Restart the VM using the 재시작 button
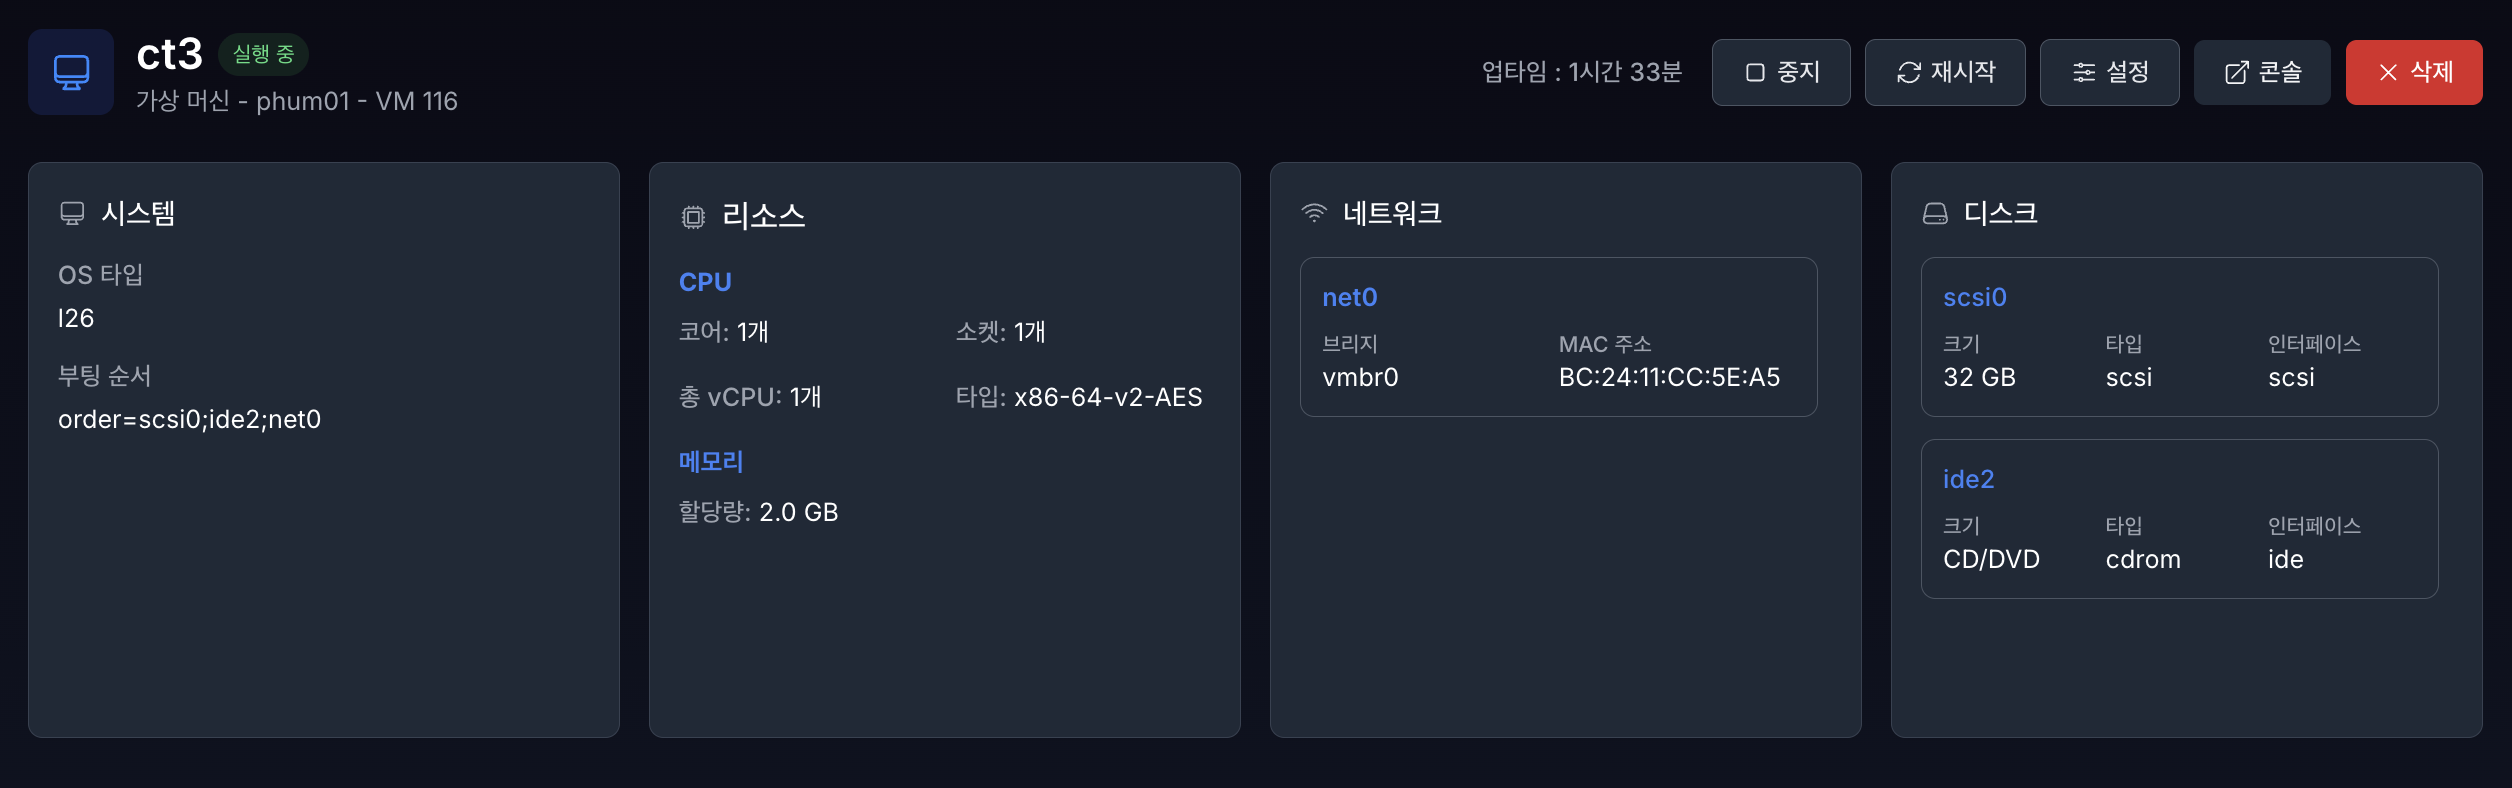Viewport: 2512px width, 788px height. pyautogui.click(x=1945, y=71)
